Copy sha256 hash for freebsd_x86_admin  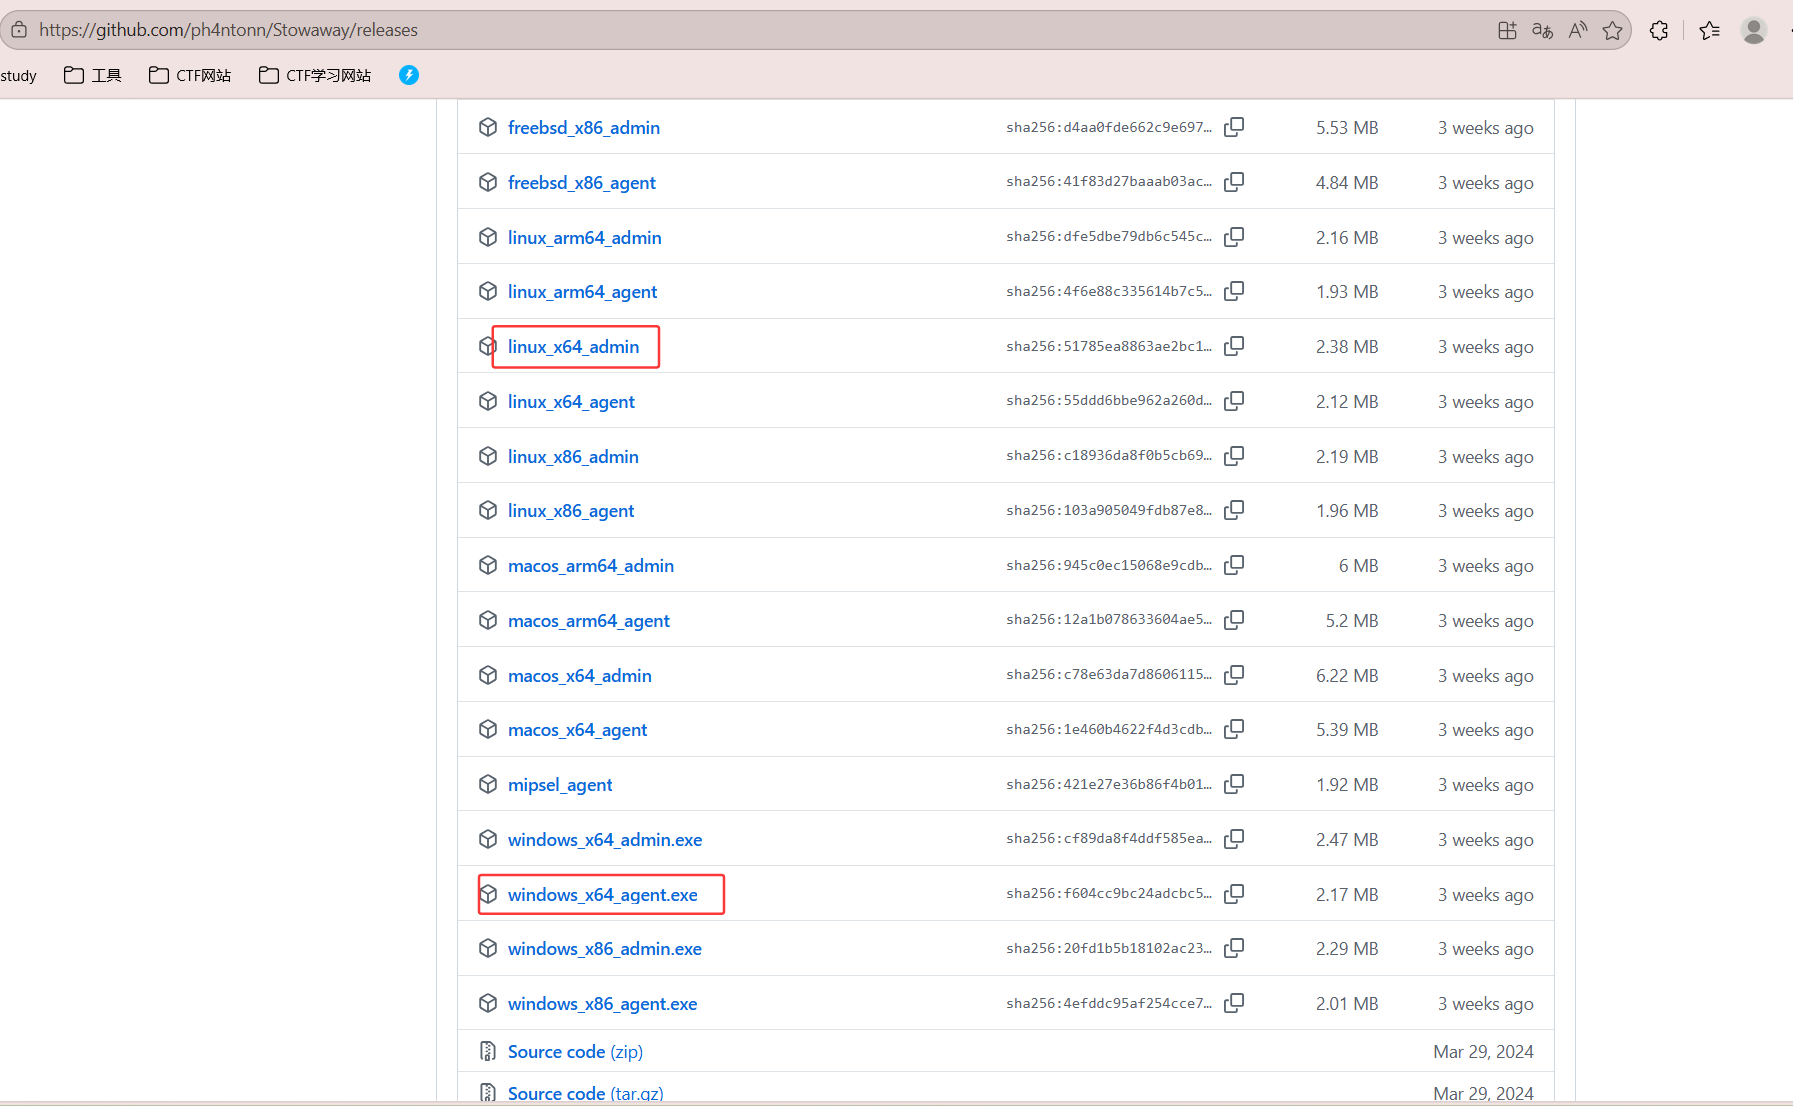pyautogui.click(x=1234, y=127)
